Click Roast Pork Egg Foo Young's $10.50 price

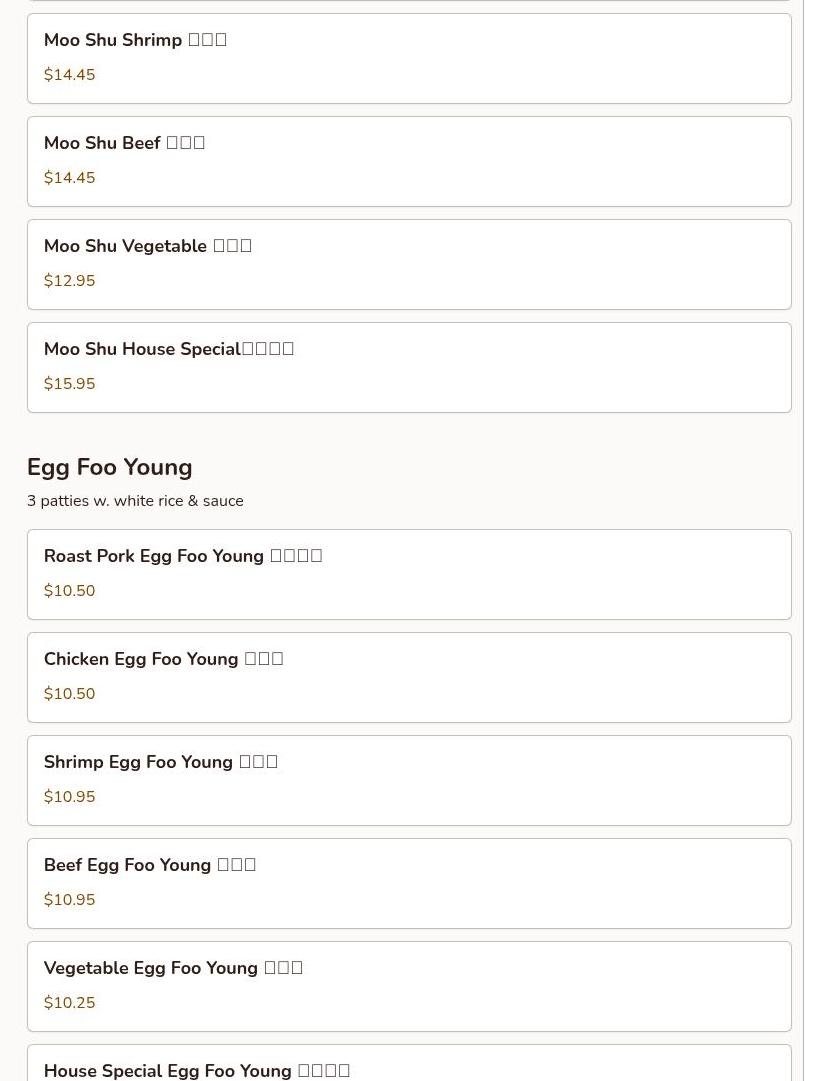(x=69, y=591)
